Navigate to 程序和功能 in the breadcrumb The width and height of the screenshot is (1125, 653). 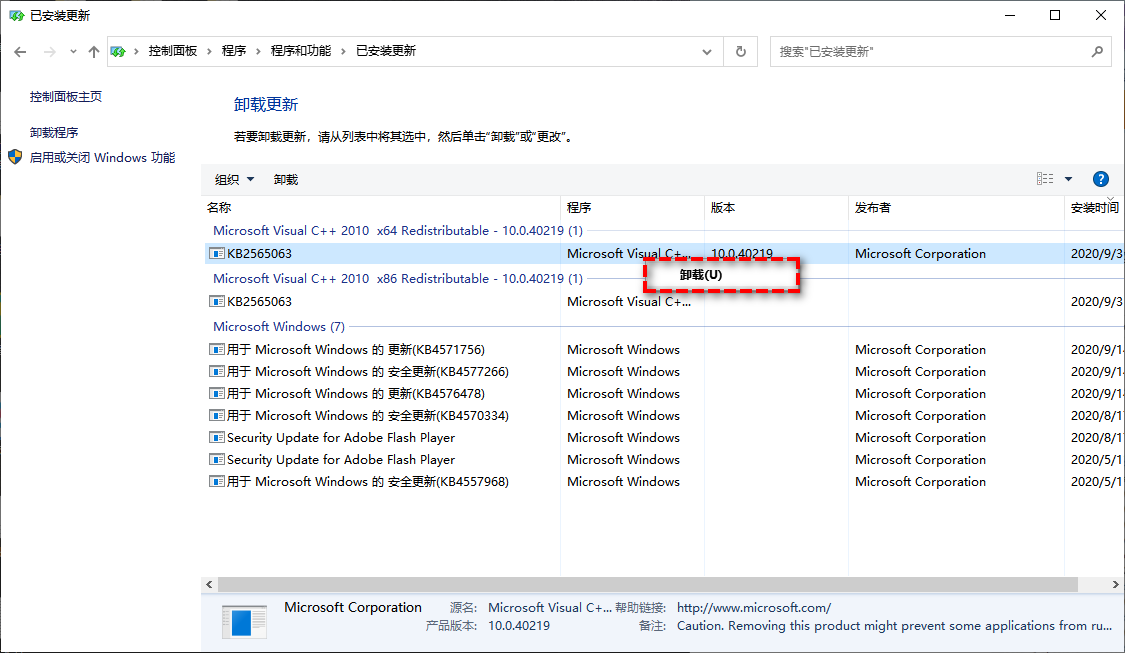click(x=301, y=51)
